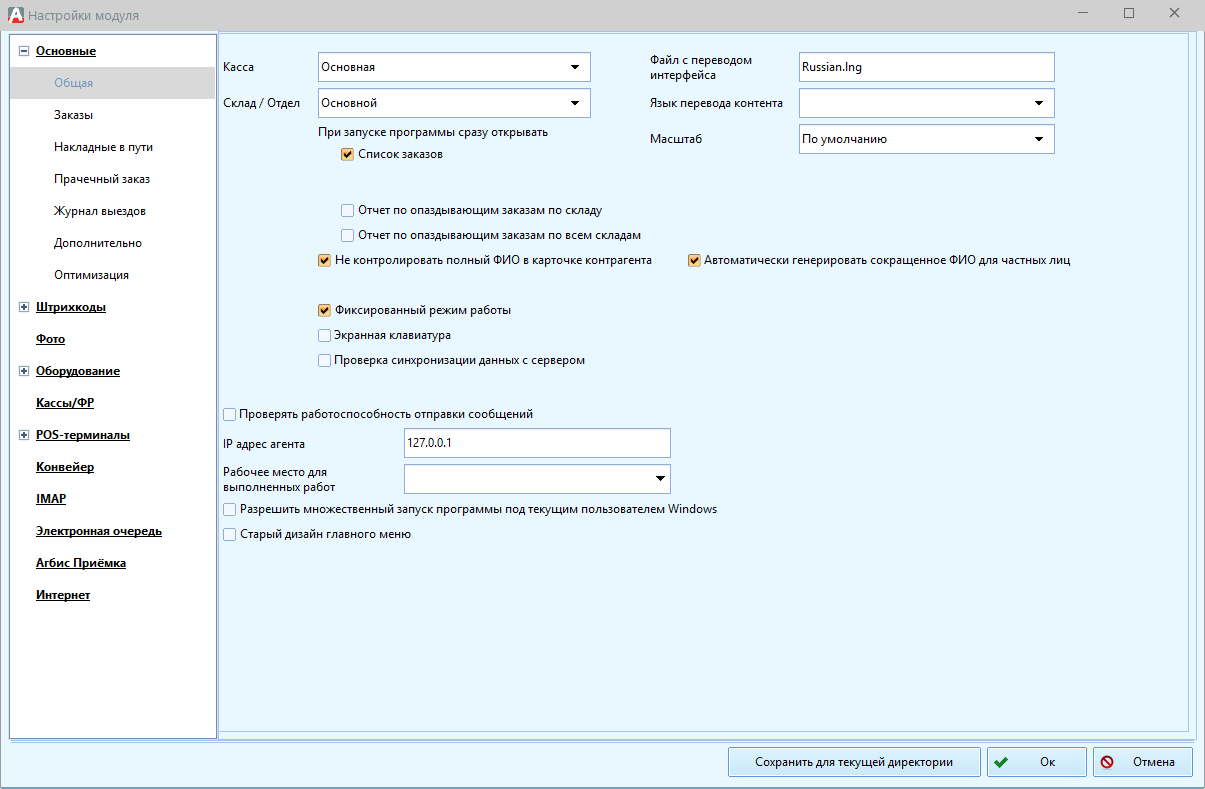Collapse the Основные tree section
Screen dimensions: 1205x789
(24, 51)
